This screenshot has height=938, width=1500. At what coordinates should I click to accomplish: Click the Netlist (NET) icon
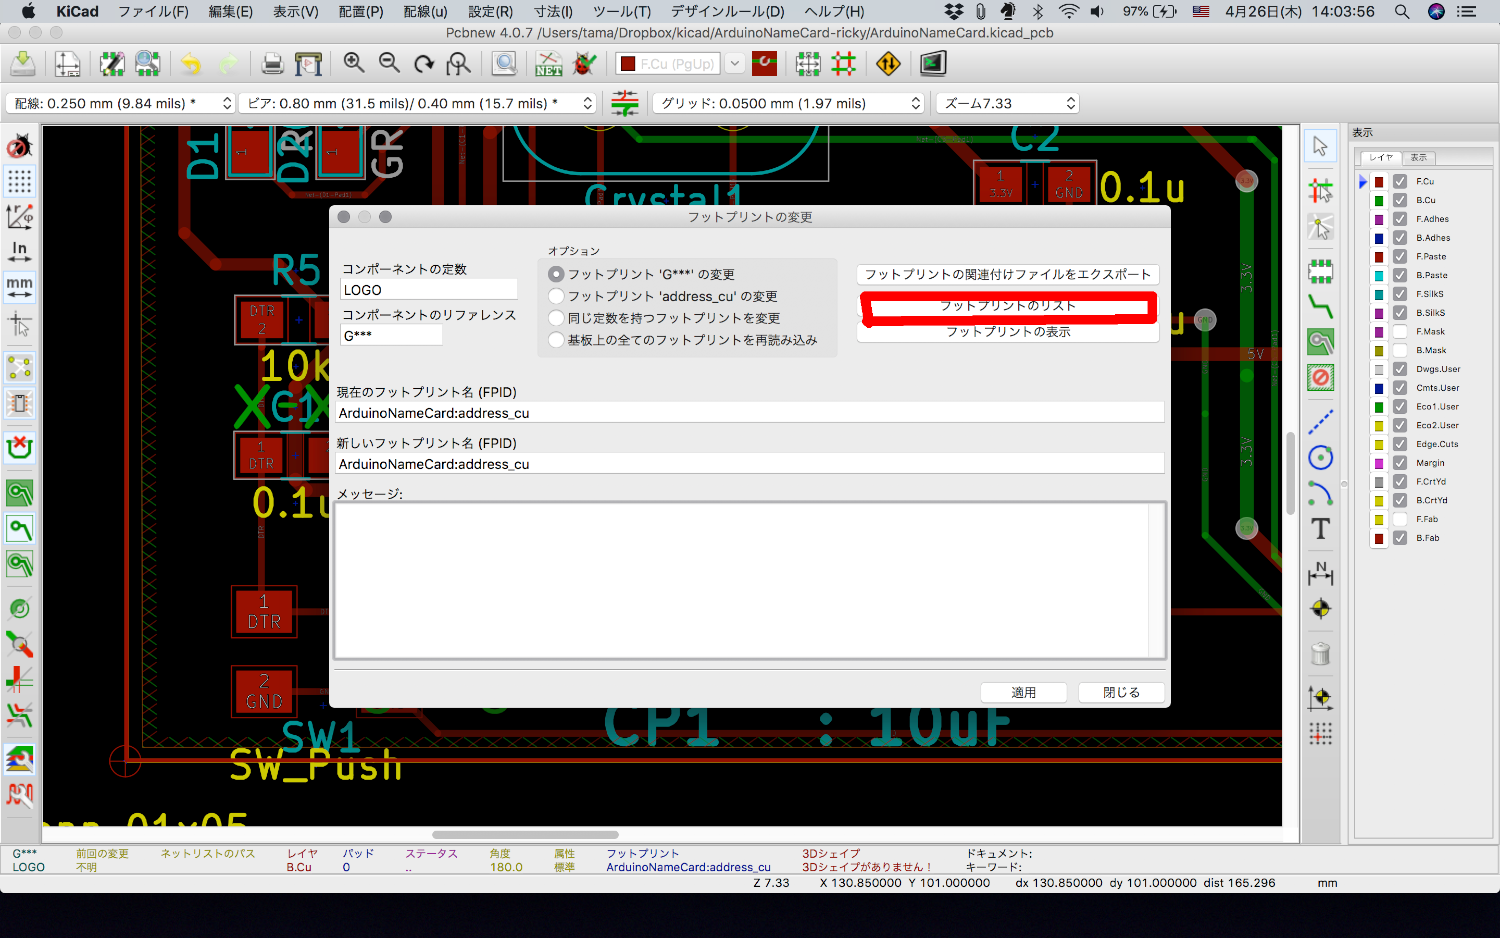[x=549, y=64]
